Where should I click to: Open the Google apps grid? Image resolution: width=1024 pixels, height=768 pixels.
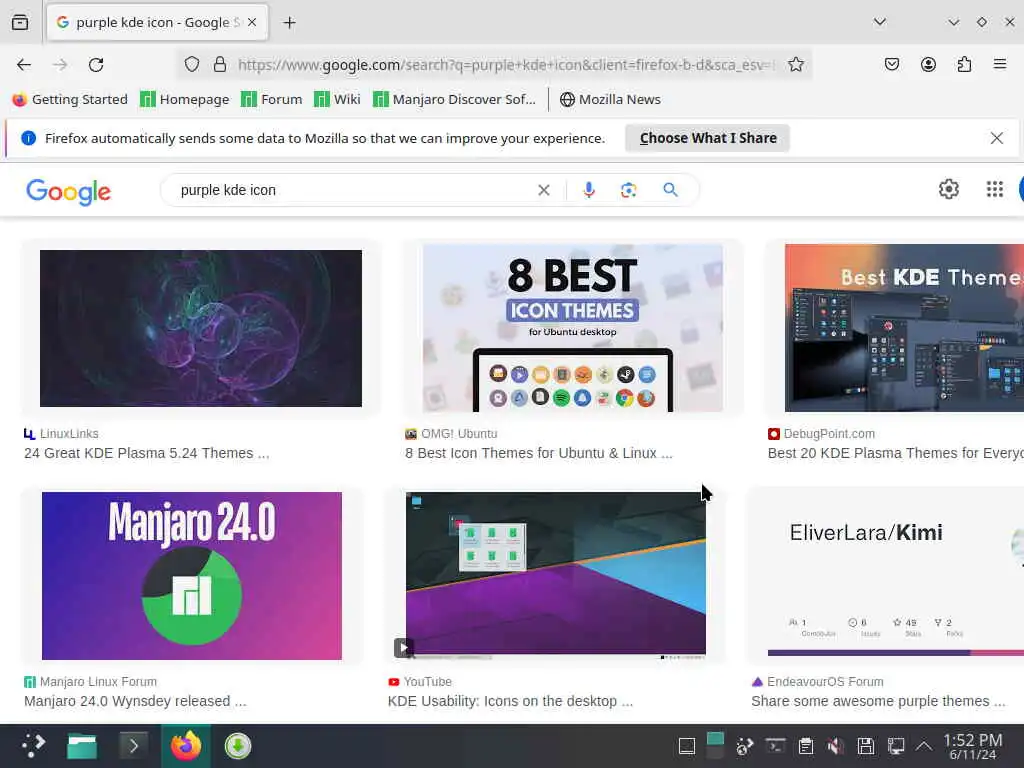coord(995,189)
